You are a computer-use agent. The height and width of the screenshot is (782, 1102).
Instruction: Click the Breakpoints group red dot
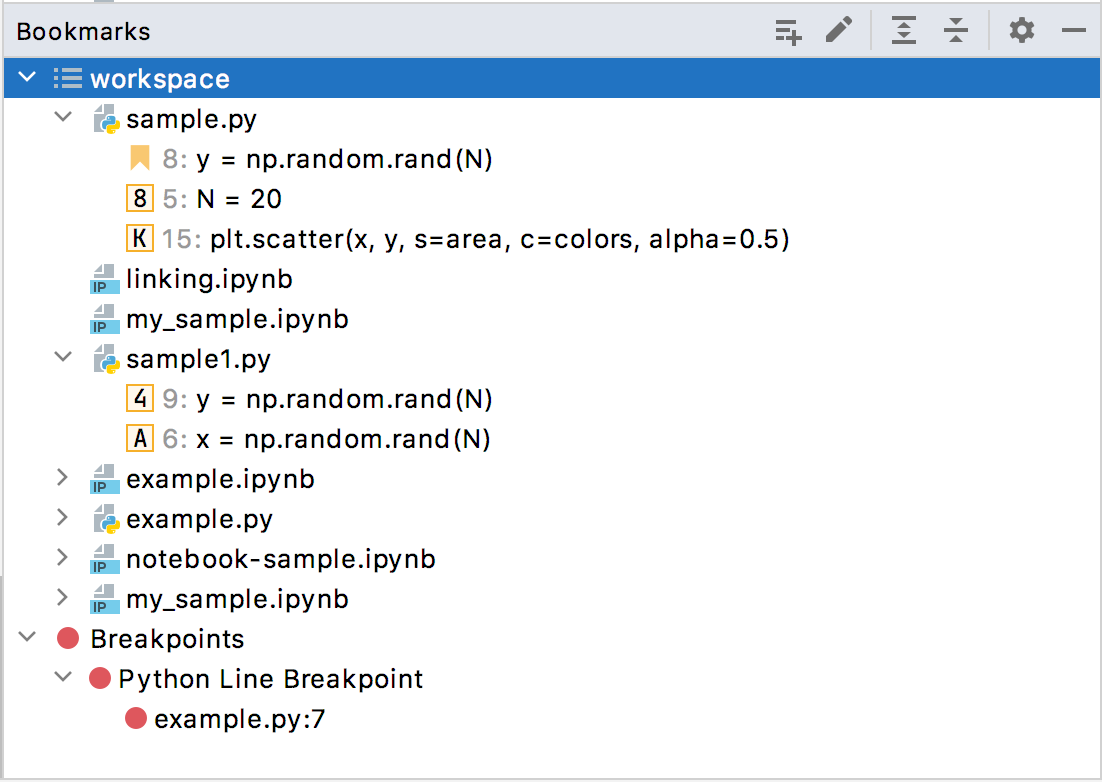coord(68,638)
